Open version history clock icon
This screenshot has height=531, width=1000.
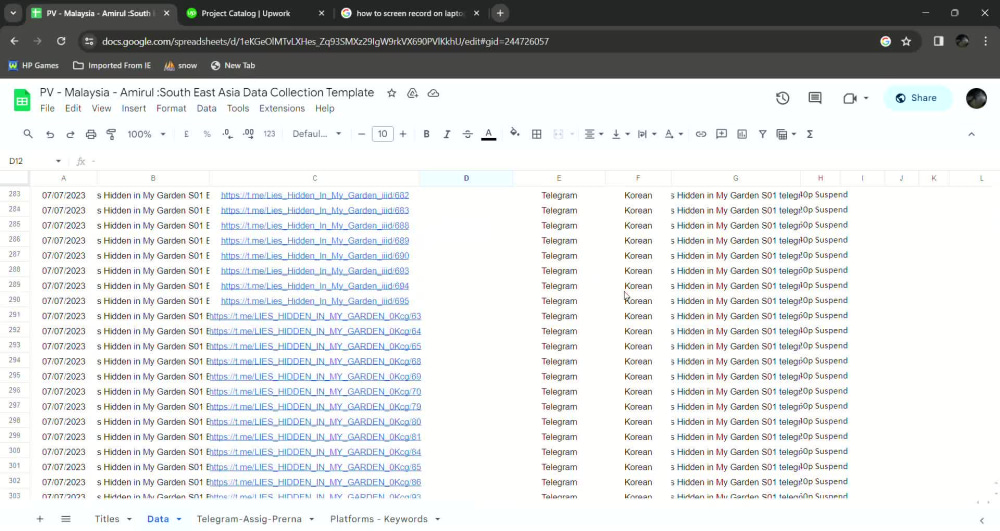coord(783,98)
